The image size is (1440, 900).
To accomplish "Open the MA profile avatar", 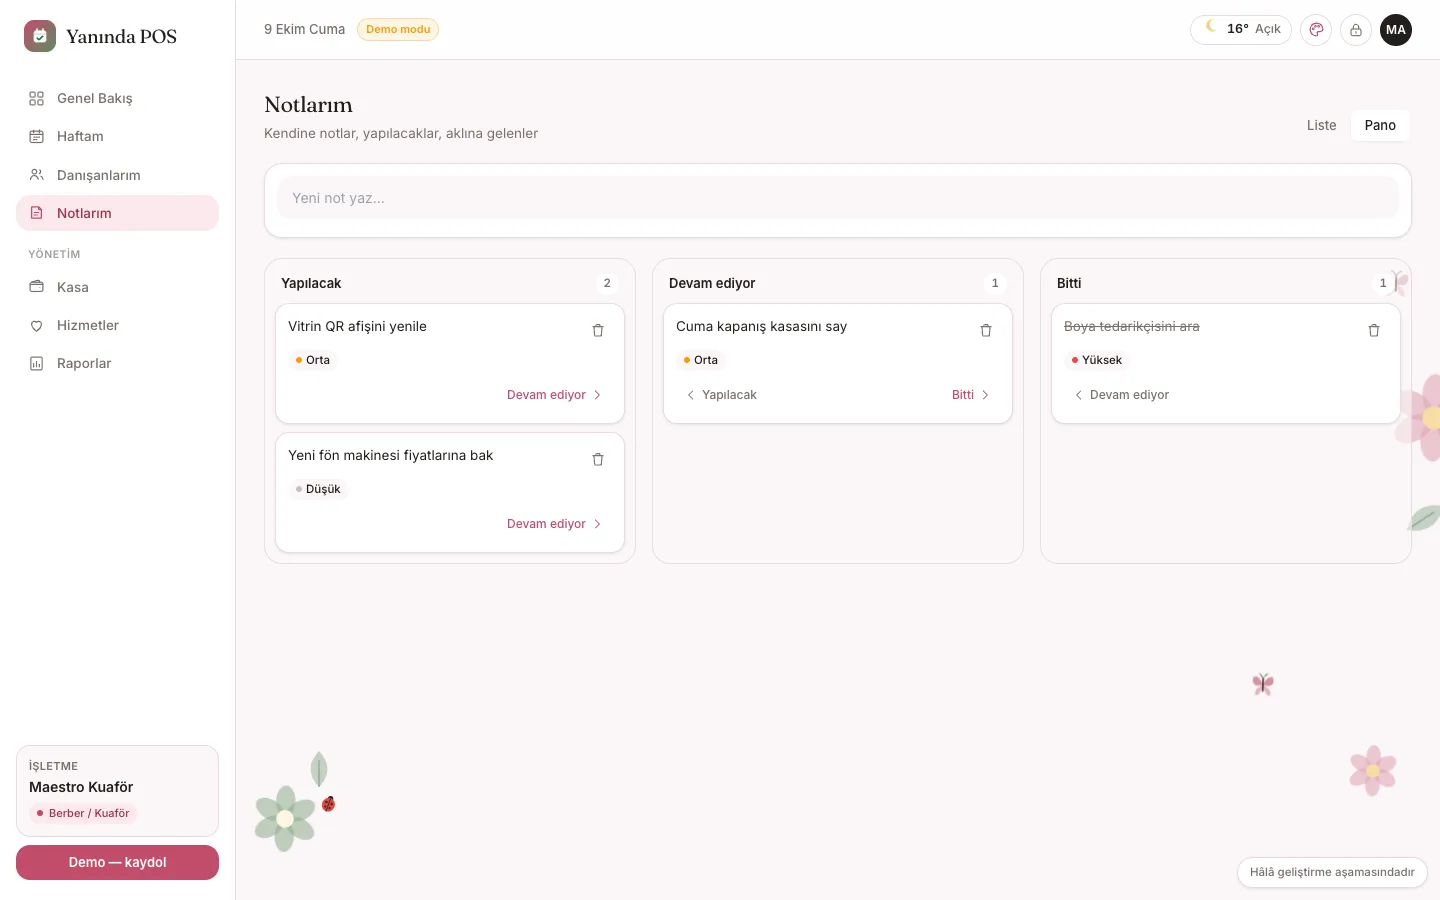I will click(x=1396, y=30).
